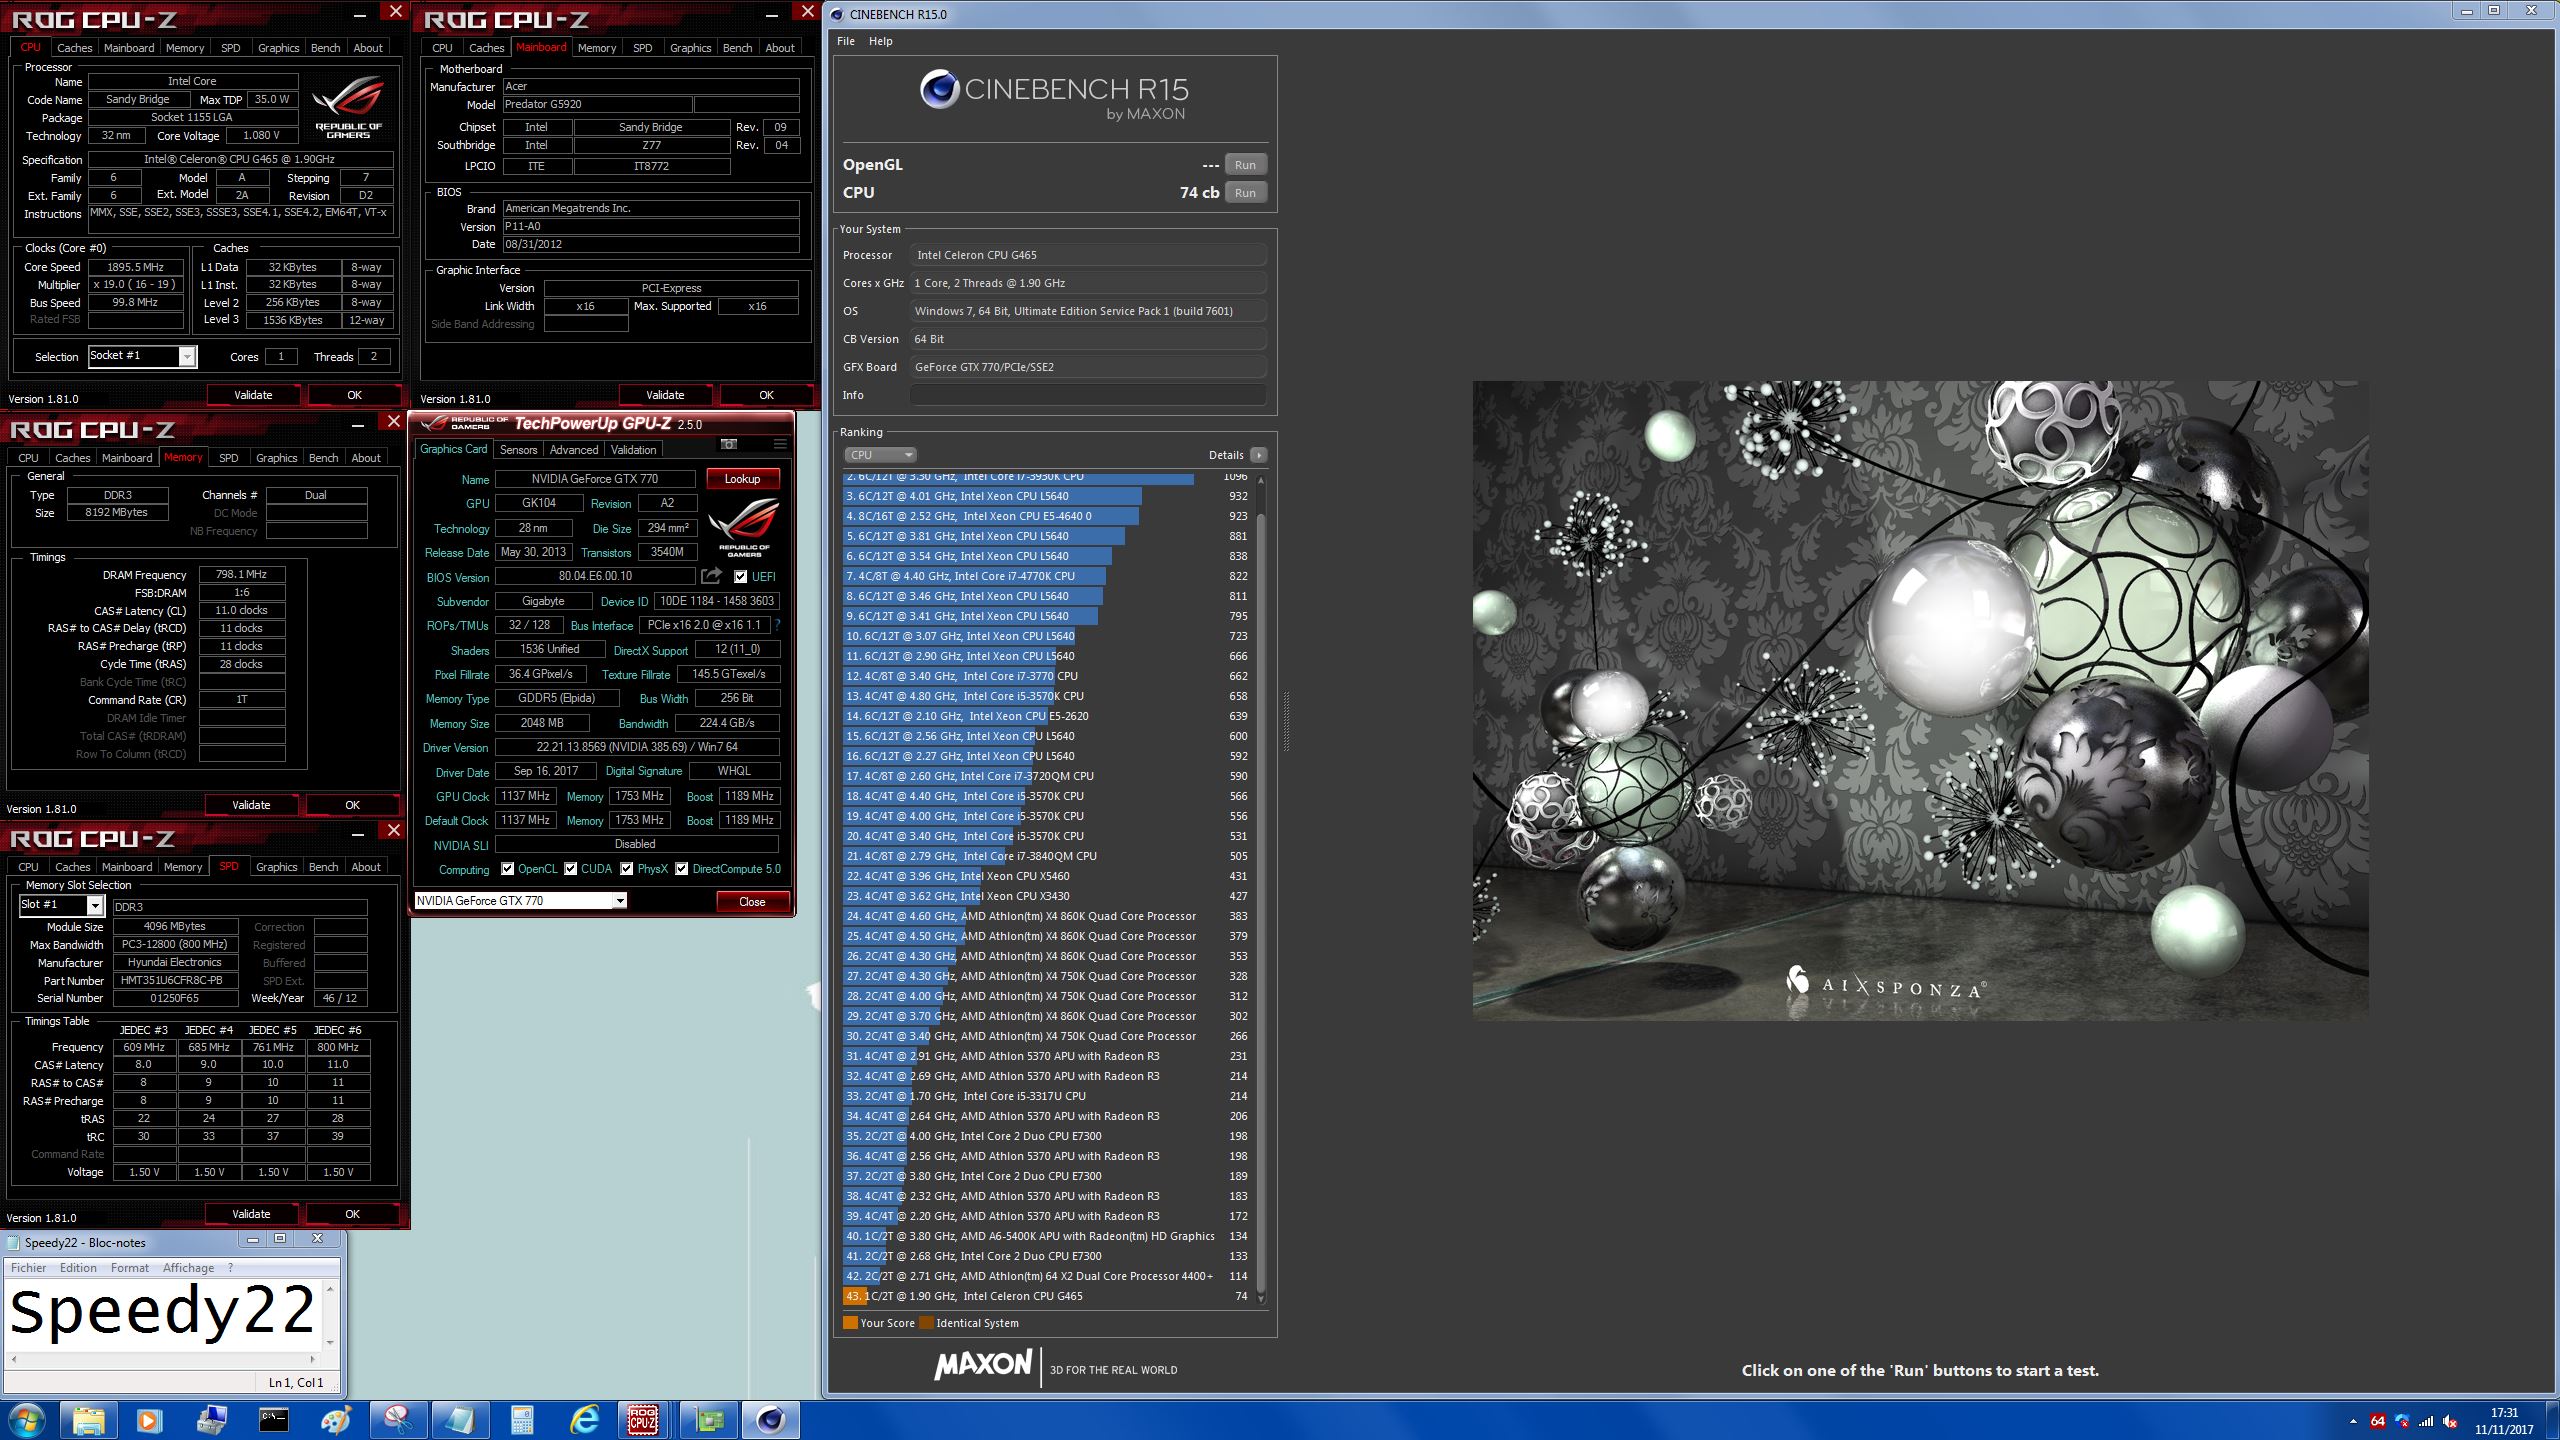Toggle the CUDA checkbox
This screenshot has height=1440, width=2560.
point(571,869)
